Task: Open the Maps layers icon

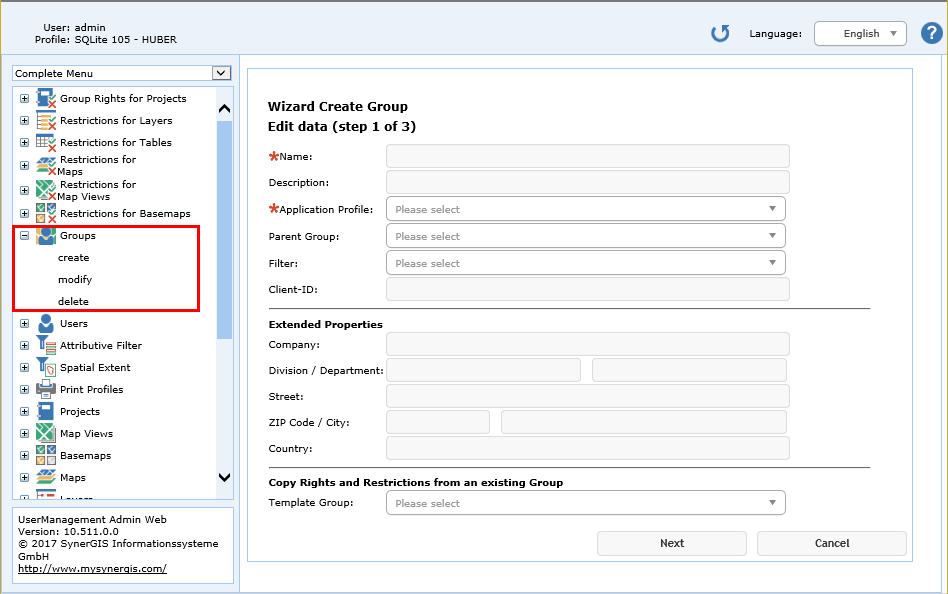Action: [x=45, y=477]
